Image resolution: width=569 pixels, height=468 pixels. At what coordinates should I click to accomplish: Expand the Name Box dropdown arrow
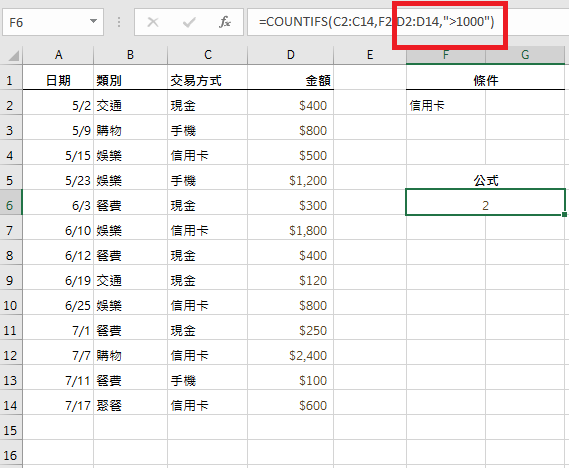[x=94, y=21]
